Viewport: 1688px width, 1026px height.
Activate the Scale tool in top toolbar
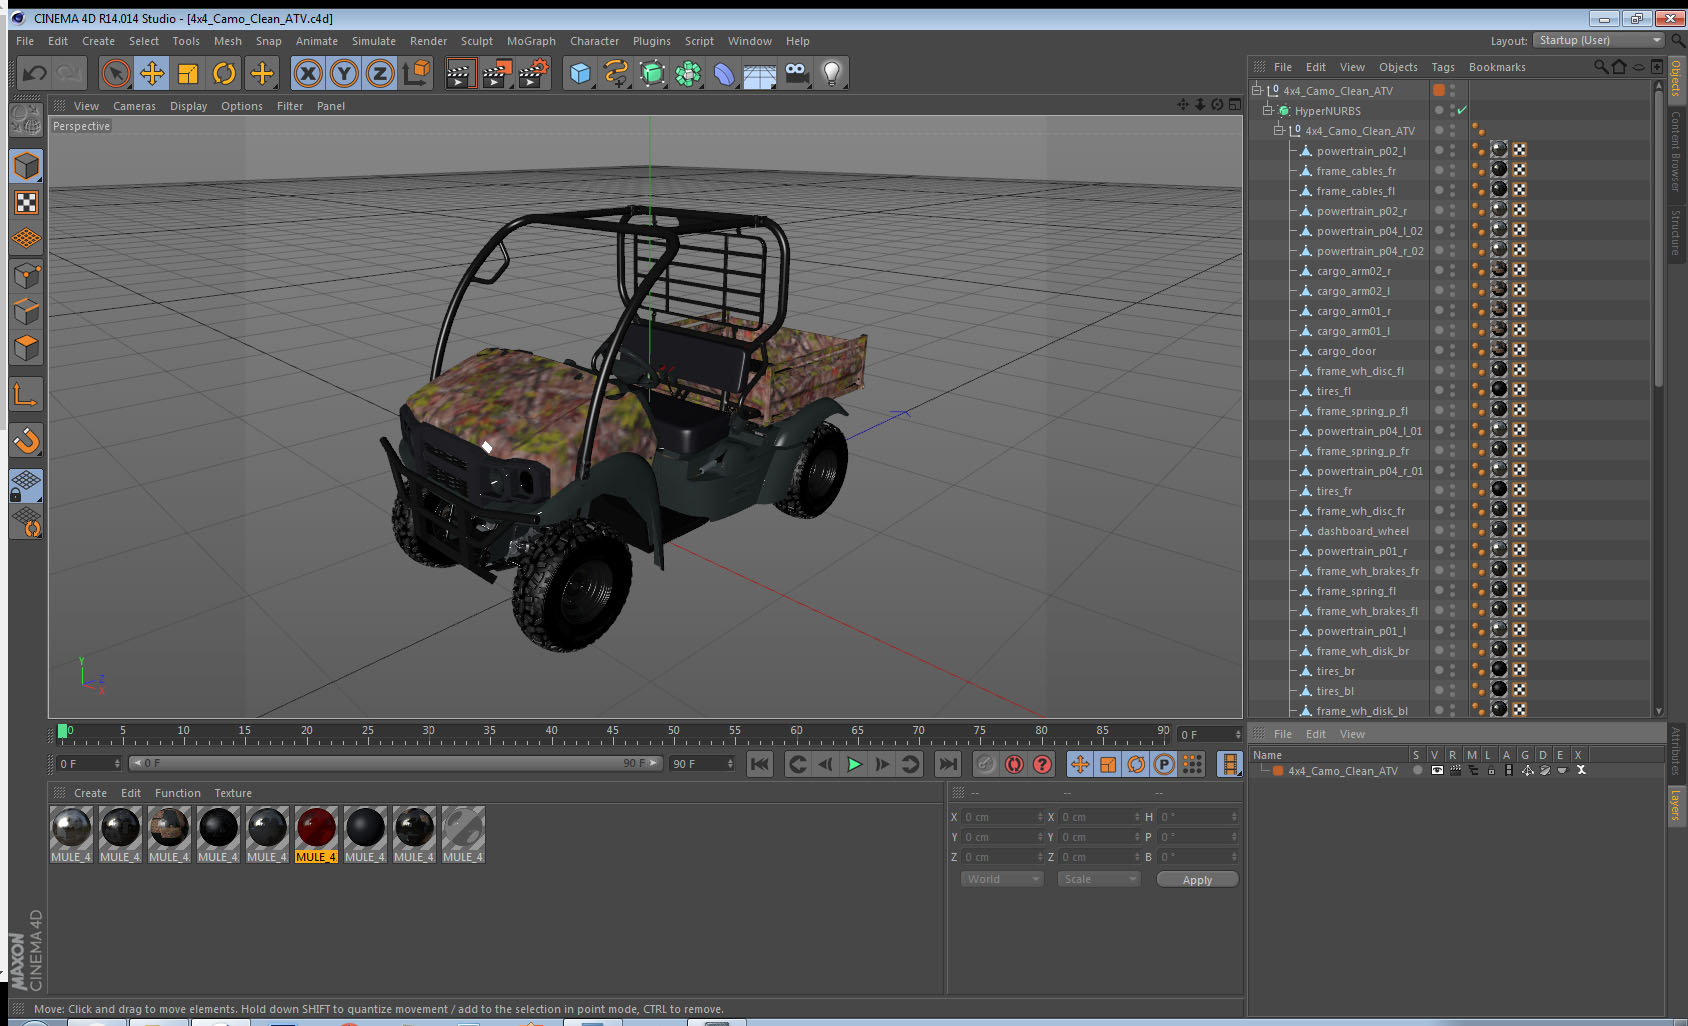188,73
